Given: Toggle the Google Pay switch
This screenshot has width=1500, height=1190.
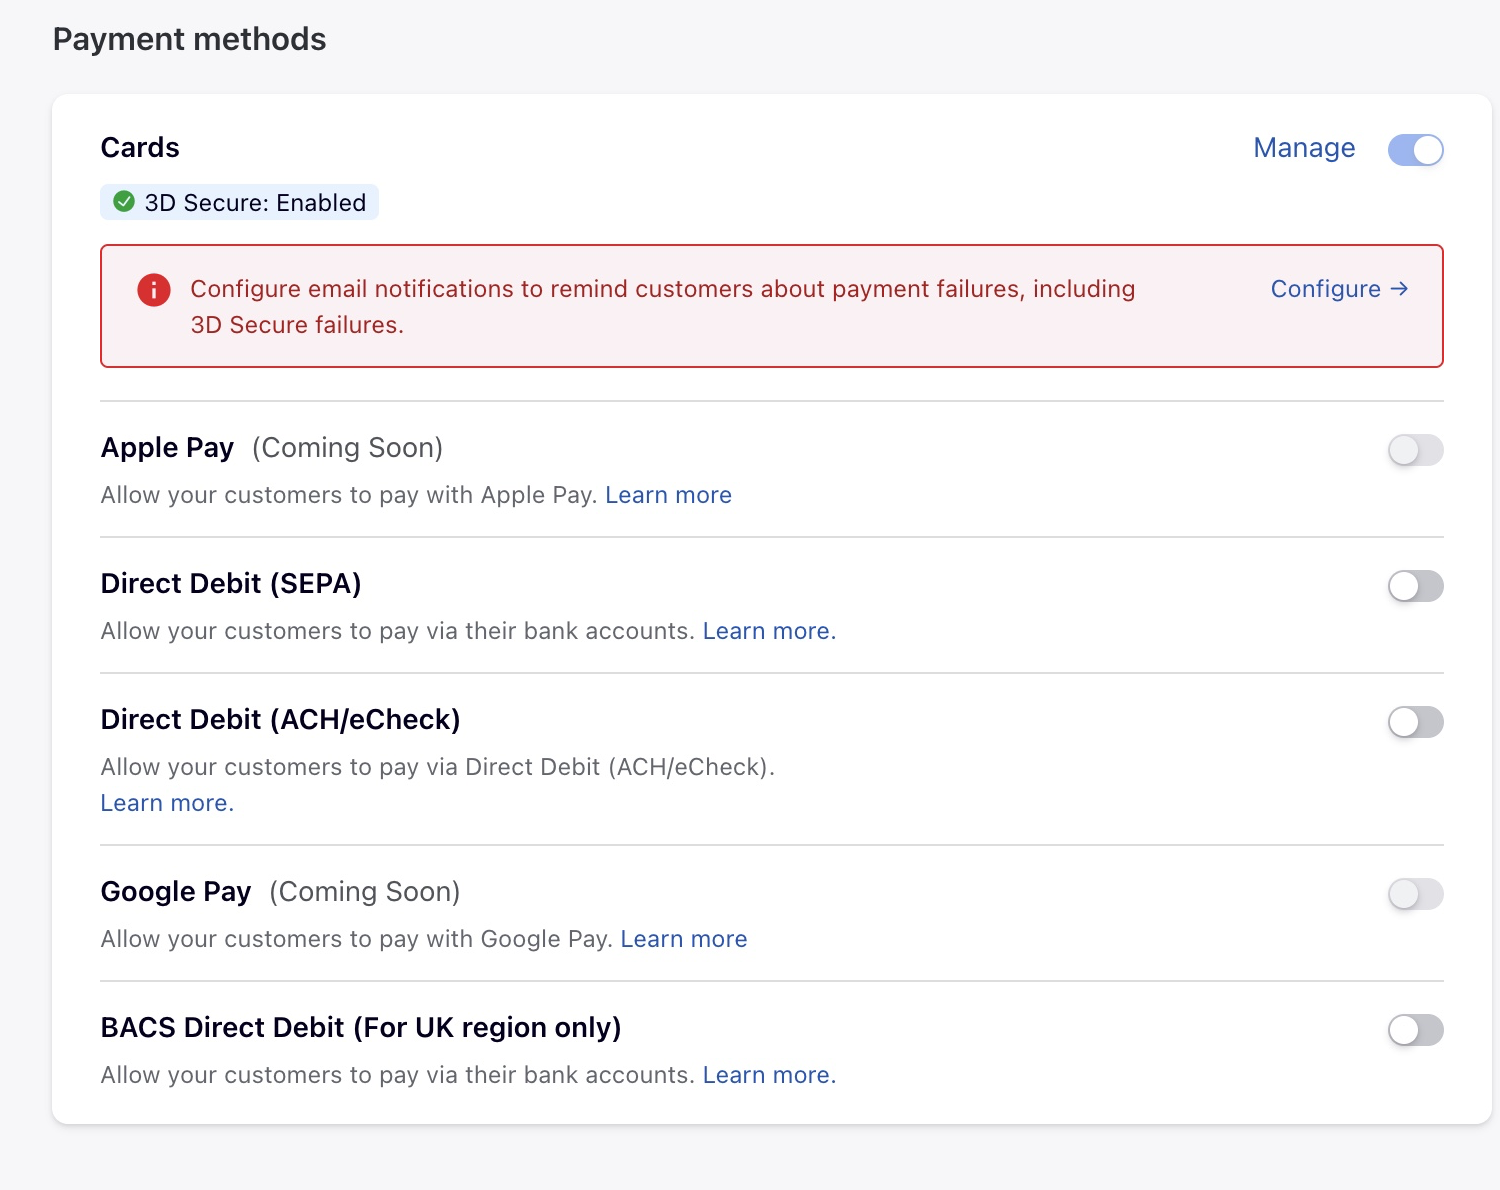Looking at the screenshot, I should pyautogui.click(x=1415, y=894).
